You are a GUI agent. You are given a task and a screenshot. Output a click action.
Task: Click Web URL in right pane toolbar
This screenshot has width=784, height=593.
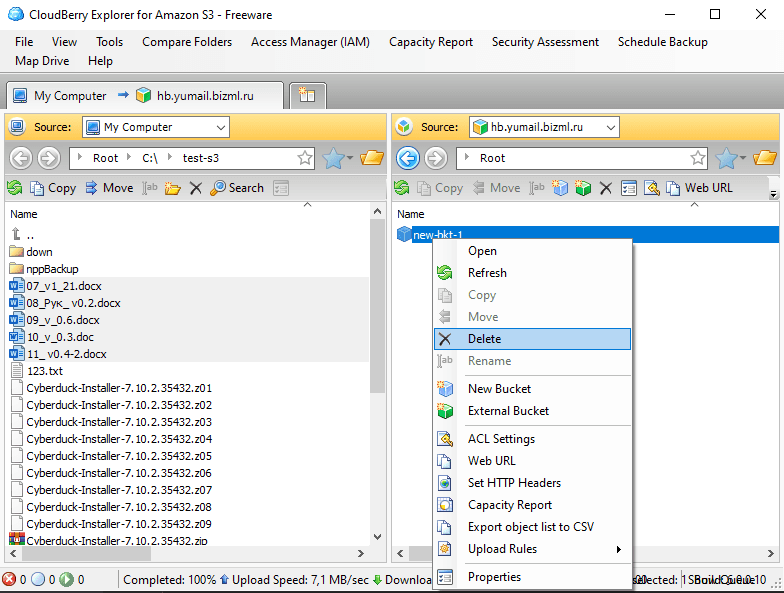tap(700, 188)
